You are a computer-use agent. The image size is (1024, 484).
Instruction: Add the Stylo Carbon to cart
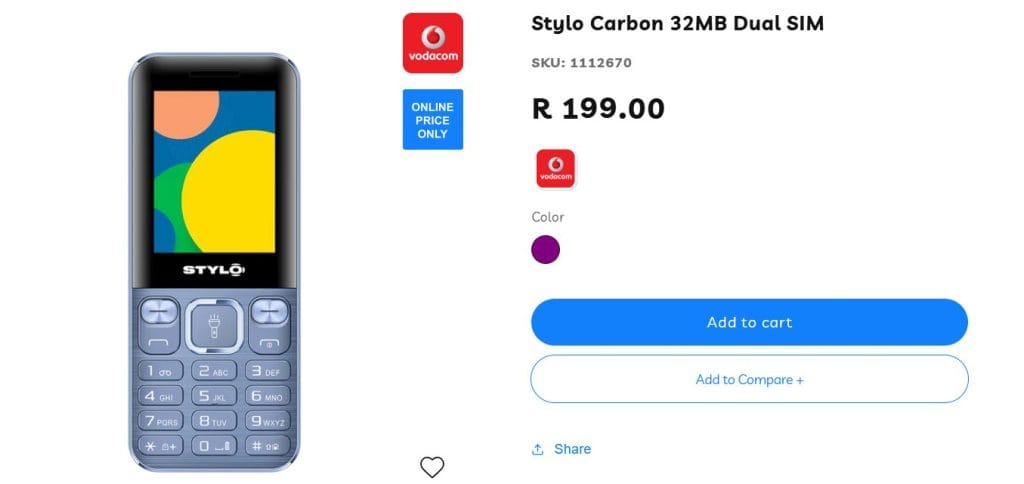749,322
